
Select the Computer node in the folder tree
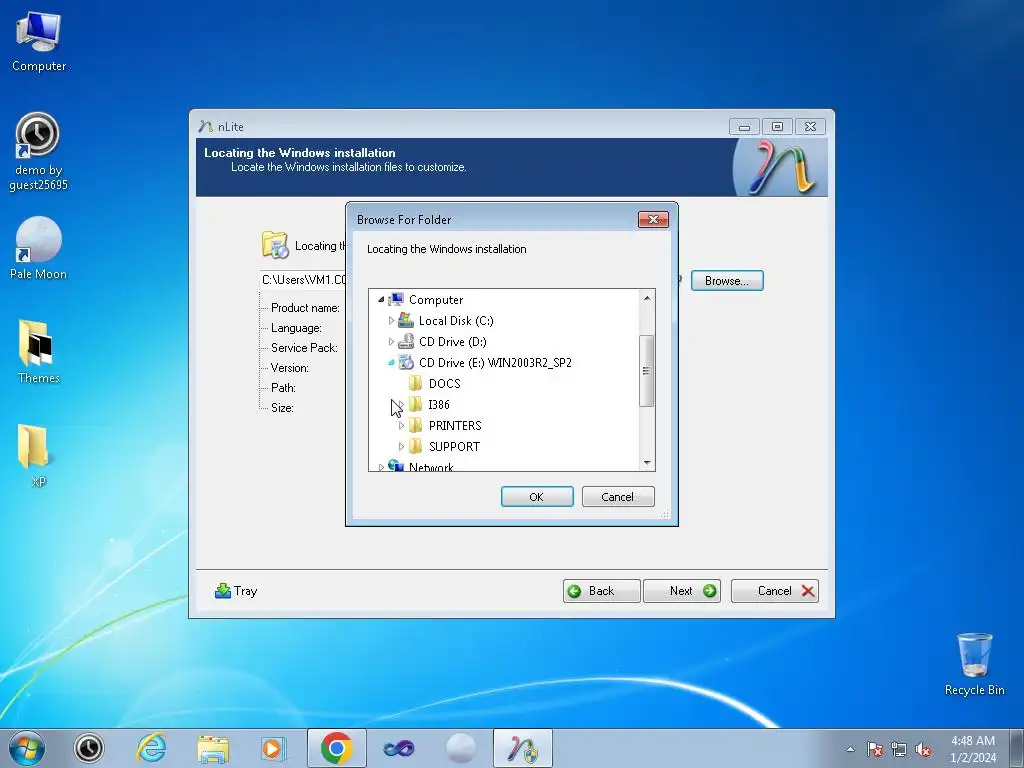[436, 300]
